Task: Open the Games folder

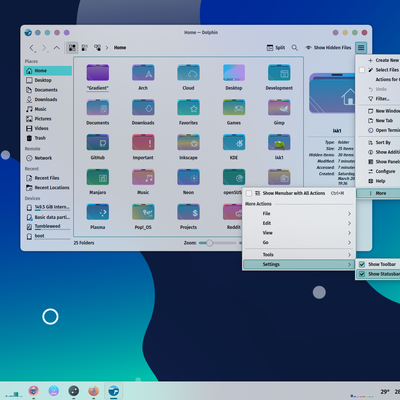Action: point(234,112)
